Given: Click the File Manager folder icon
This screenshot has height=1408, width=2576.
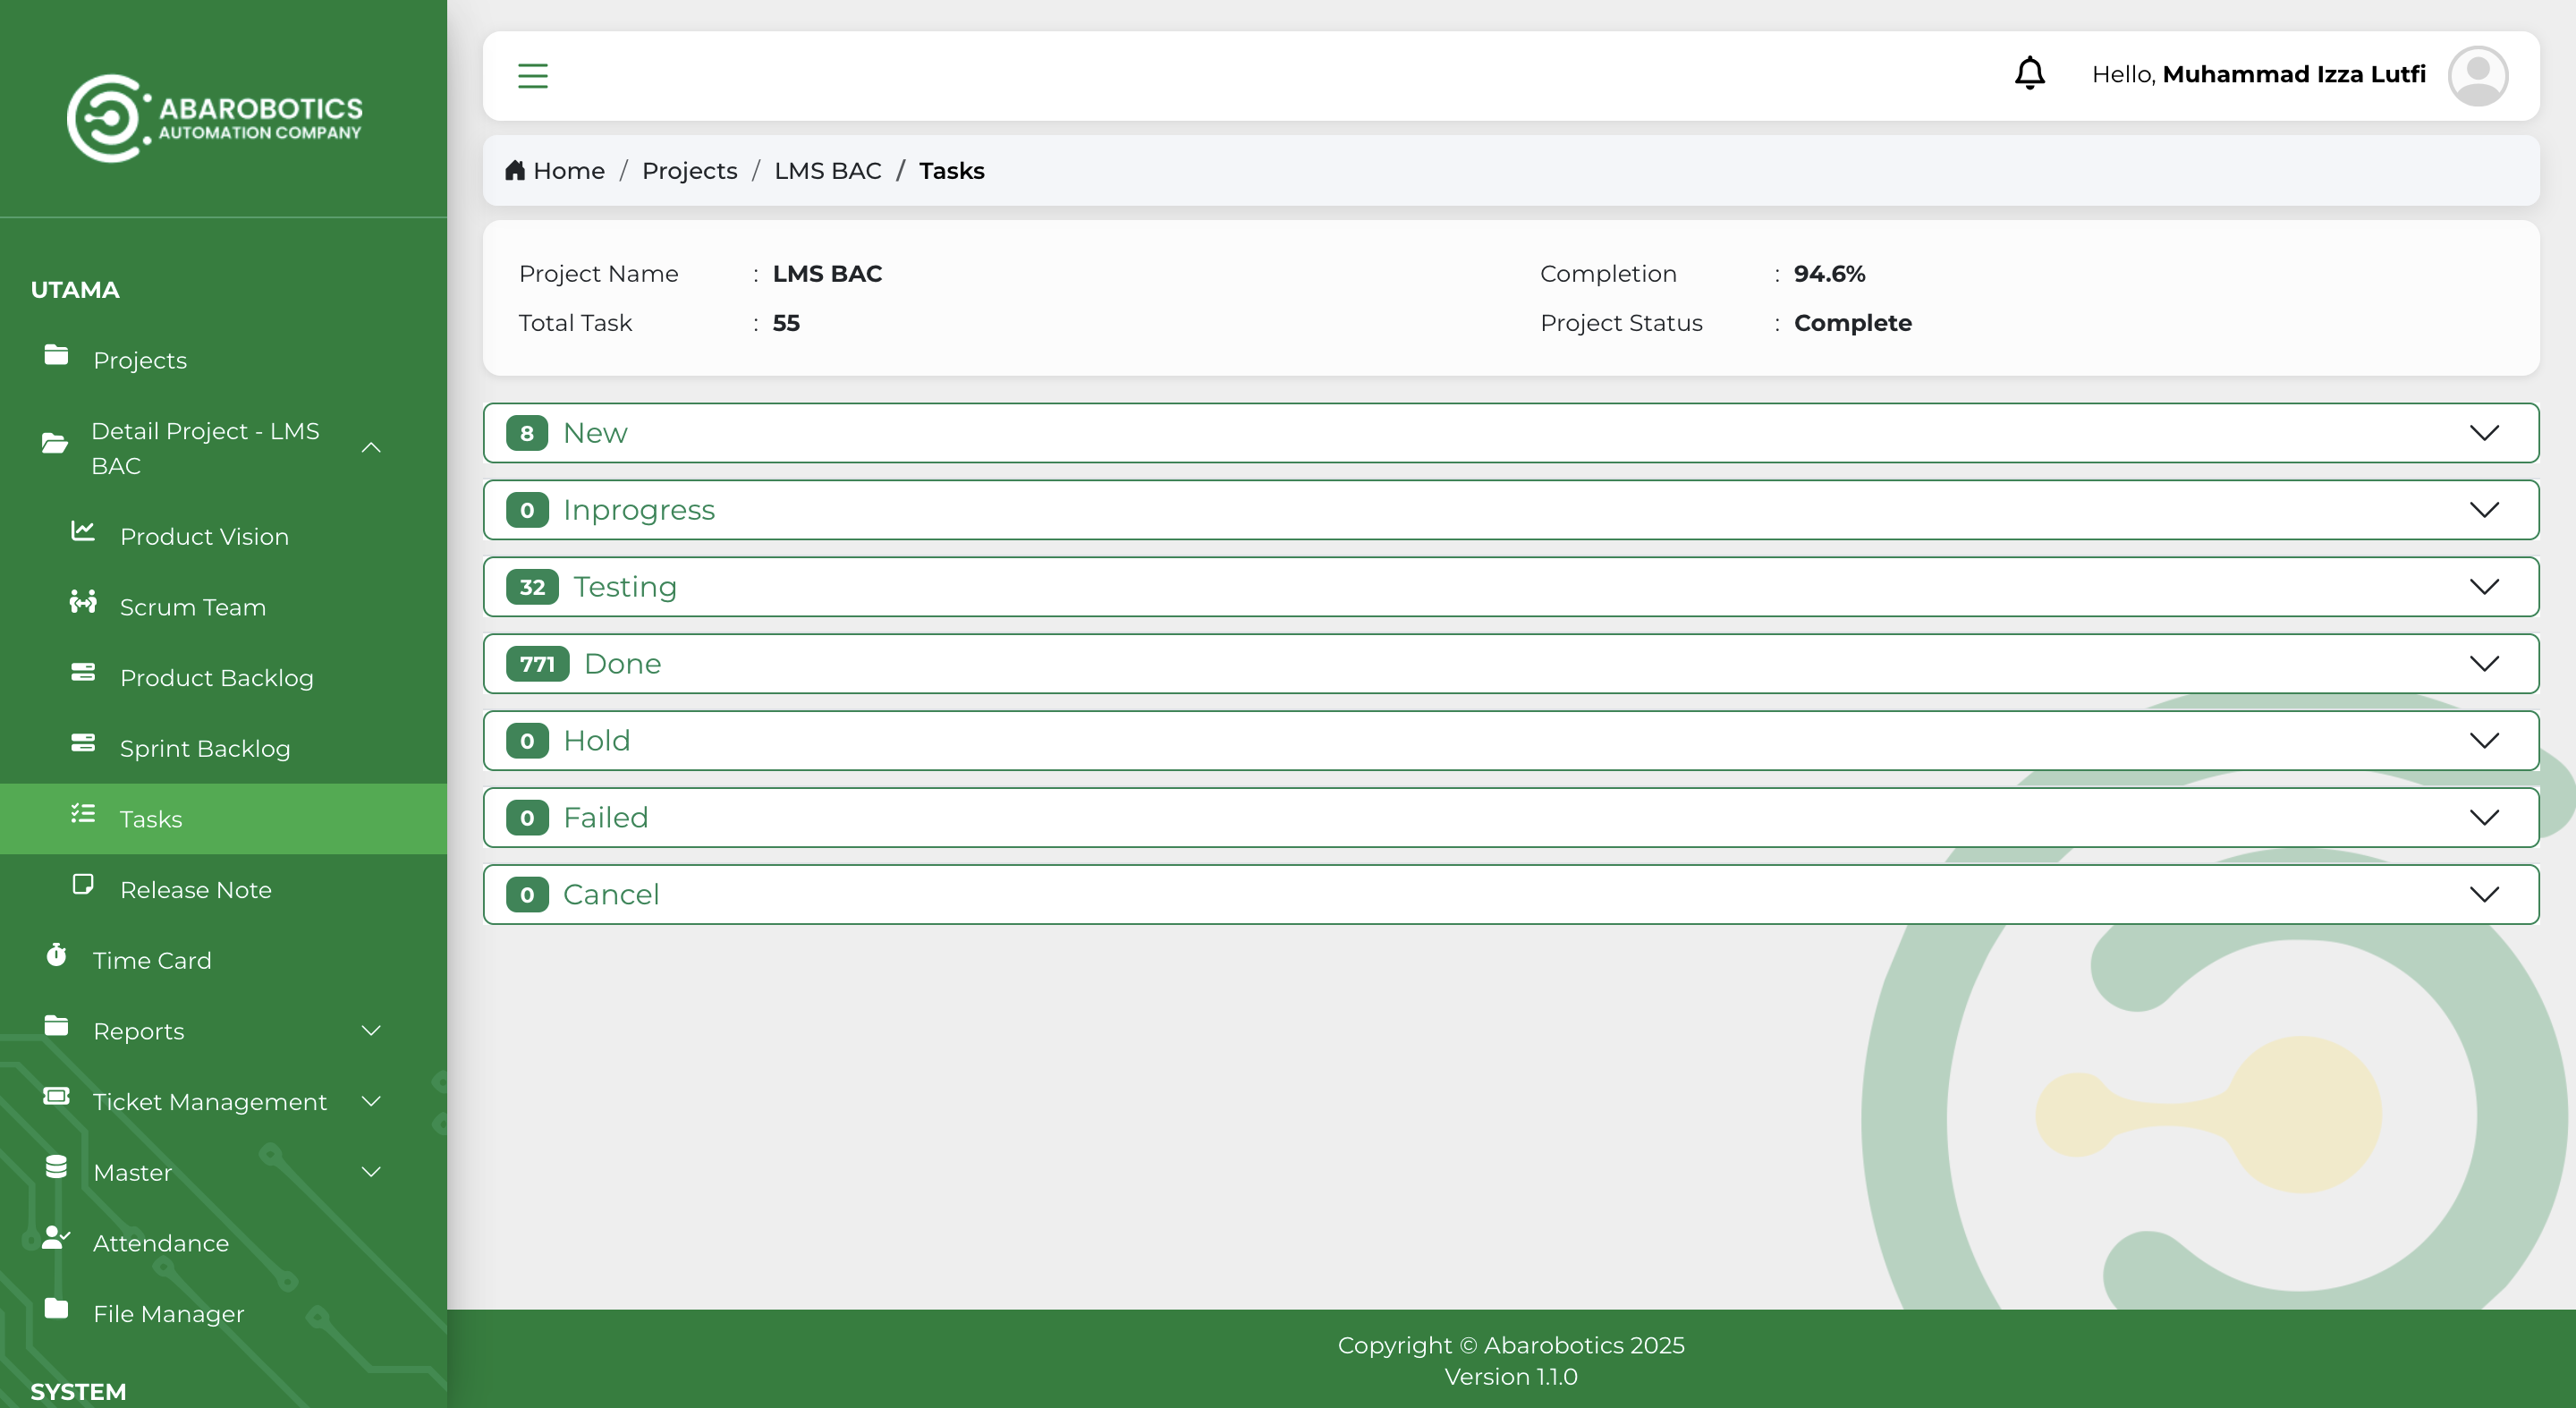Looking at the screenshot, I should point(56,1309).
